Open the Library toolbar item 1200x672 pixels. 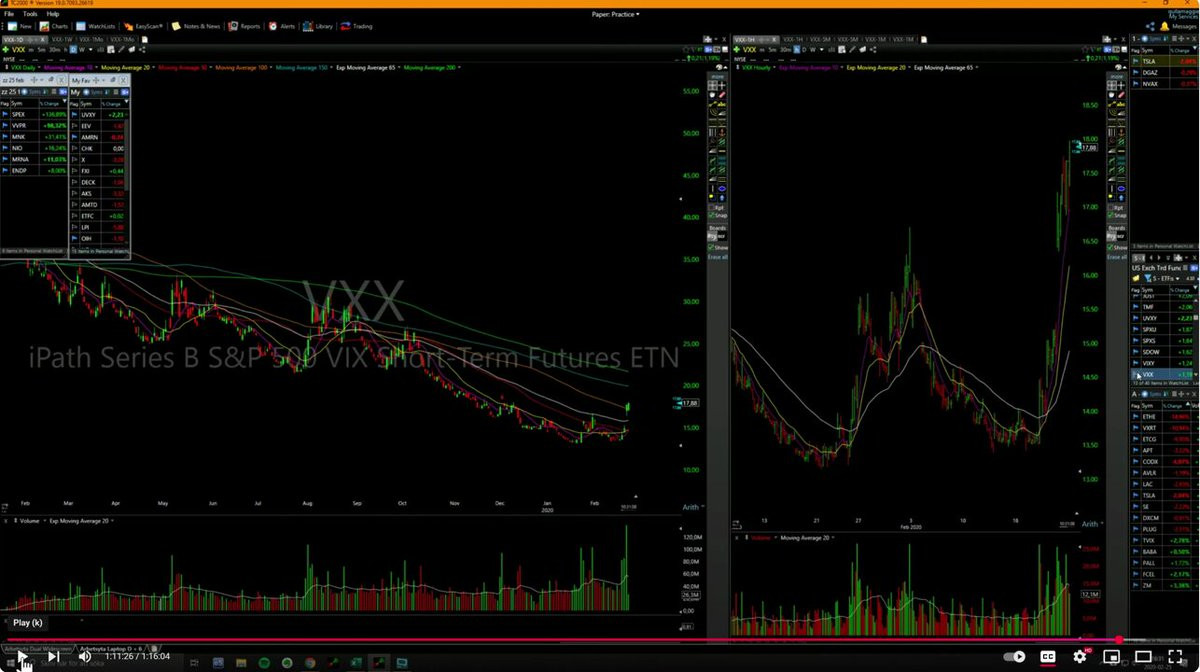[319, 26]
